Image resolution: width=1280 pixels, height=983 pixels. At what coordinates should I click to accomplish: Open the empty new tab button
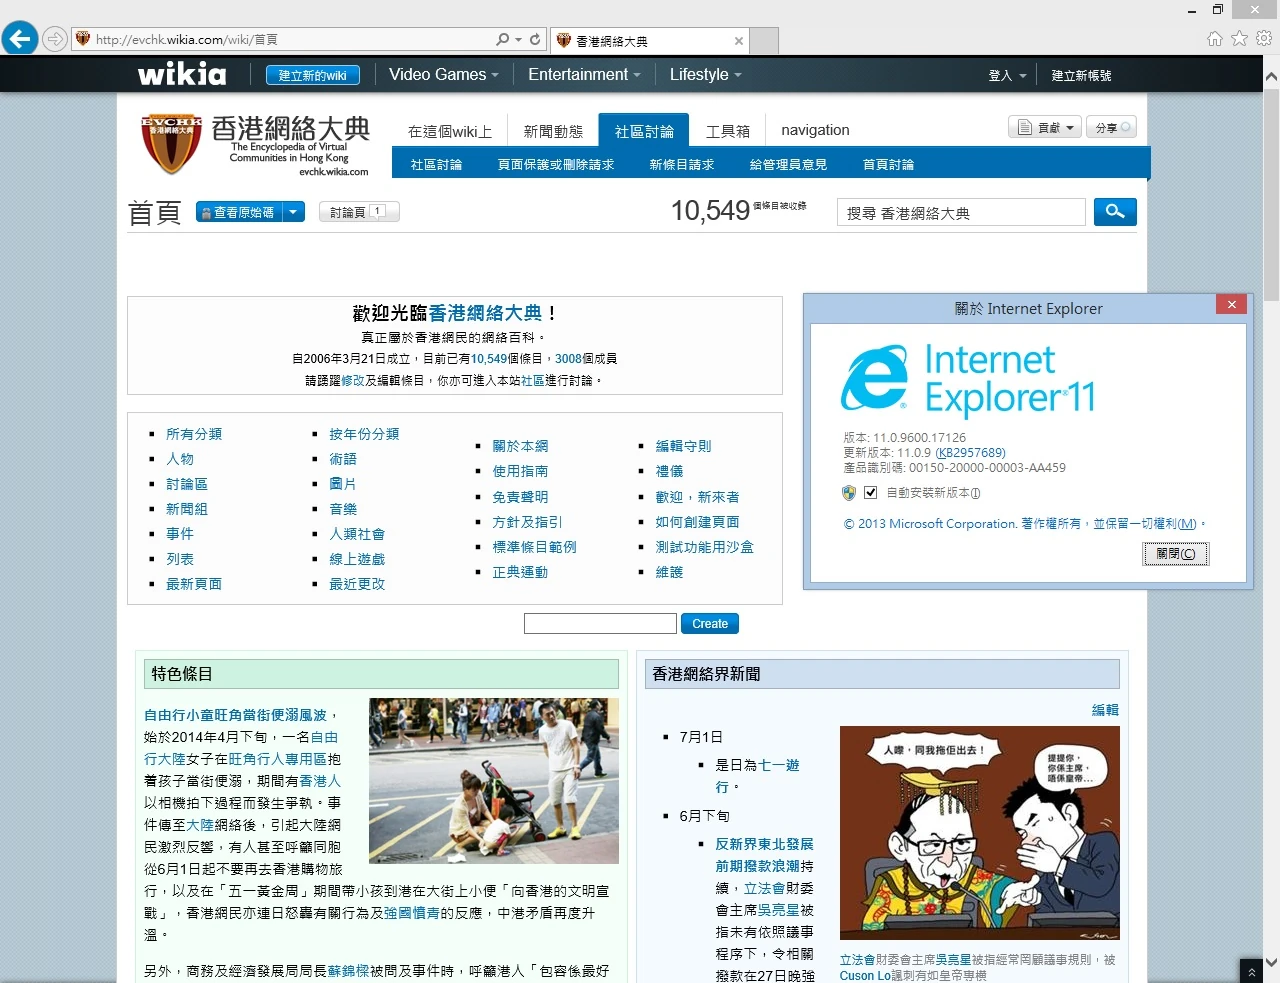click(764, 41)
